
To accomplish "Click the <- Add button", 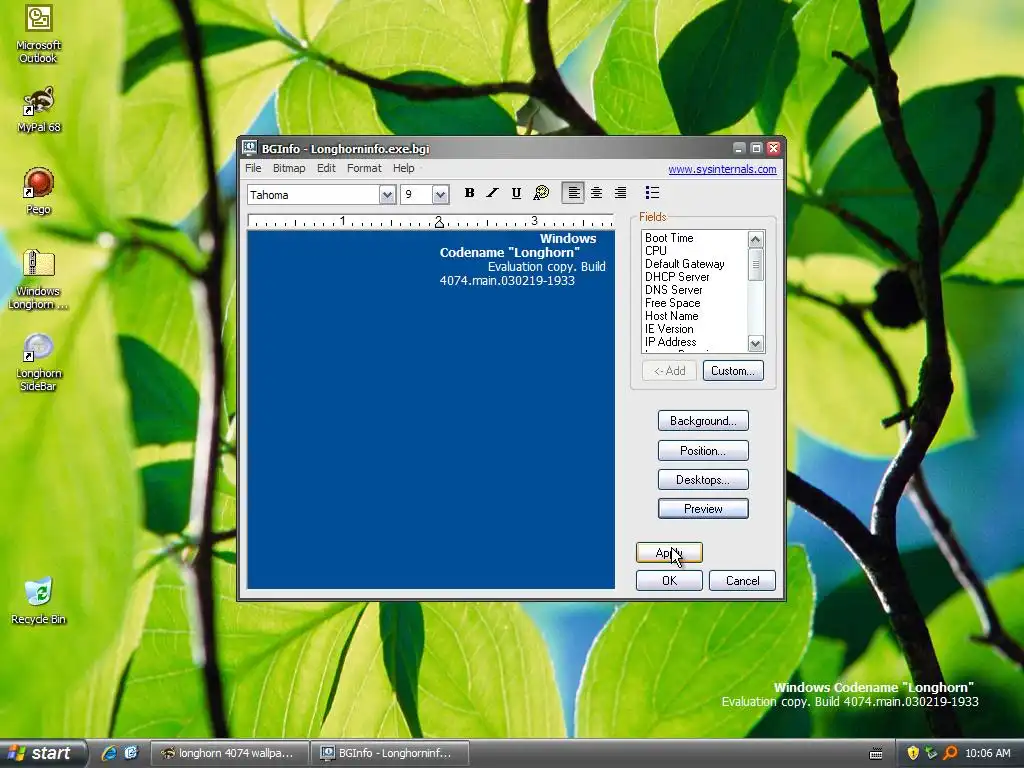I will coord(669,371).
